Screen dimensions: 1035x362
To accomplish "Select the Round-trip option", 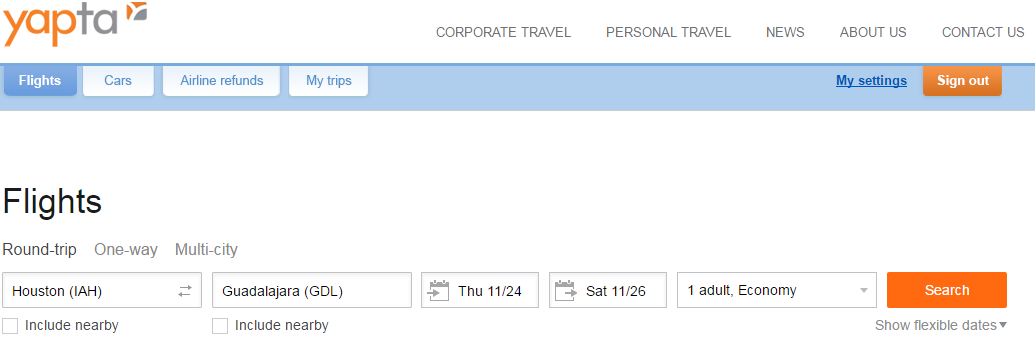I will (40, 250).
